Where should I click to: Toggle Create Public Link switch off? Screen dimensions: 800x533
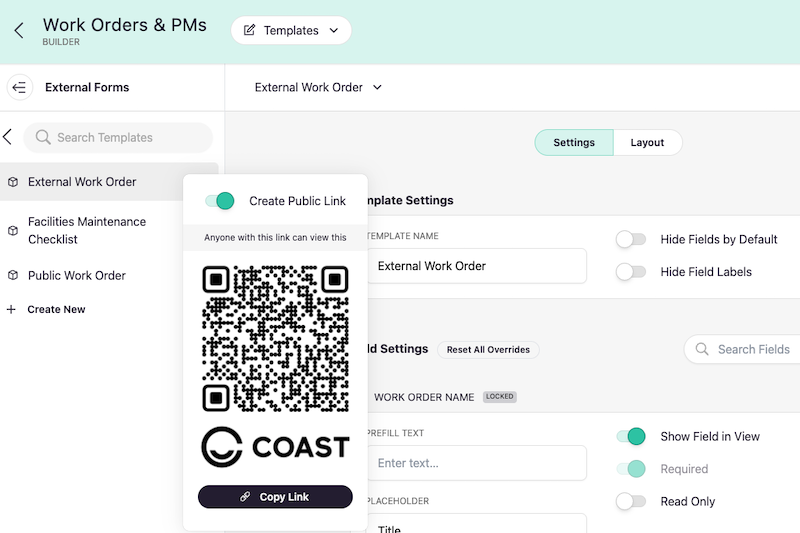(219, 201)
